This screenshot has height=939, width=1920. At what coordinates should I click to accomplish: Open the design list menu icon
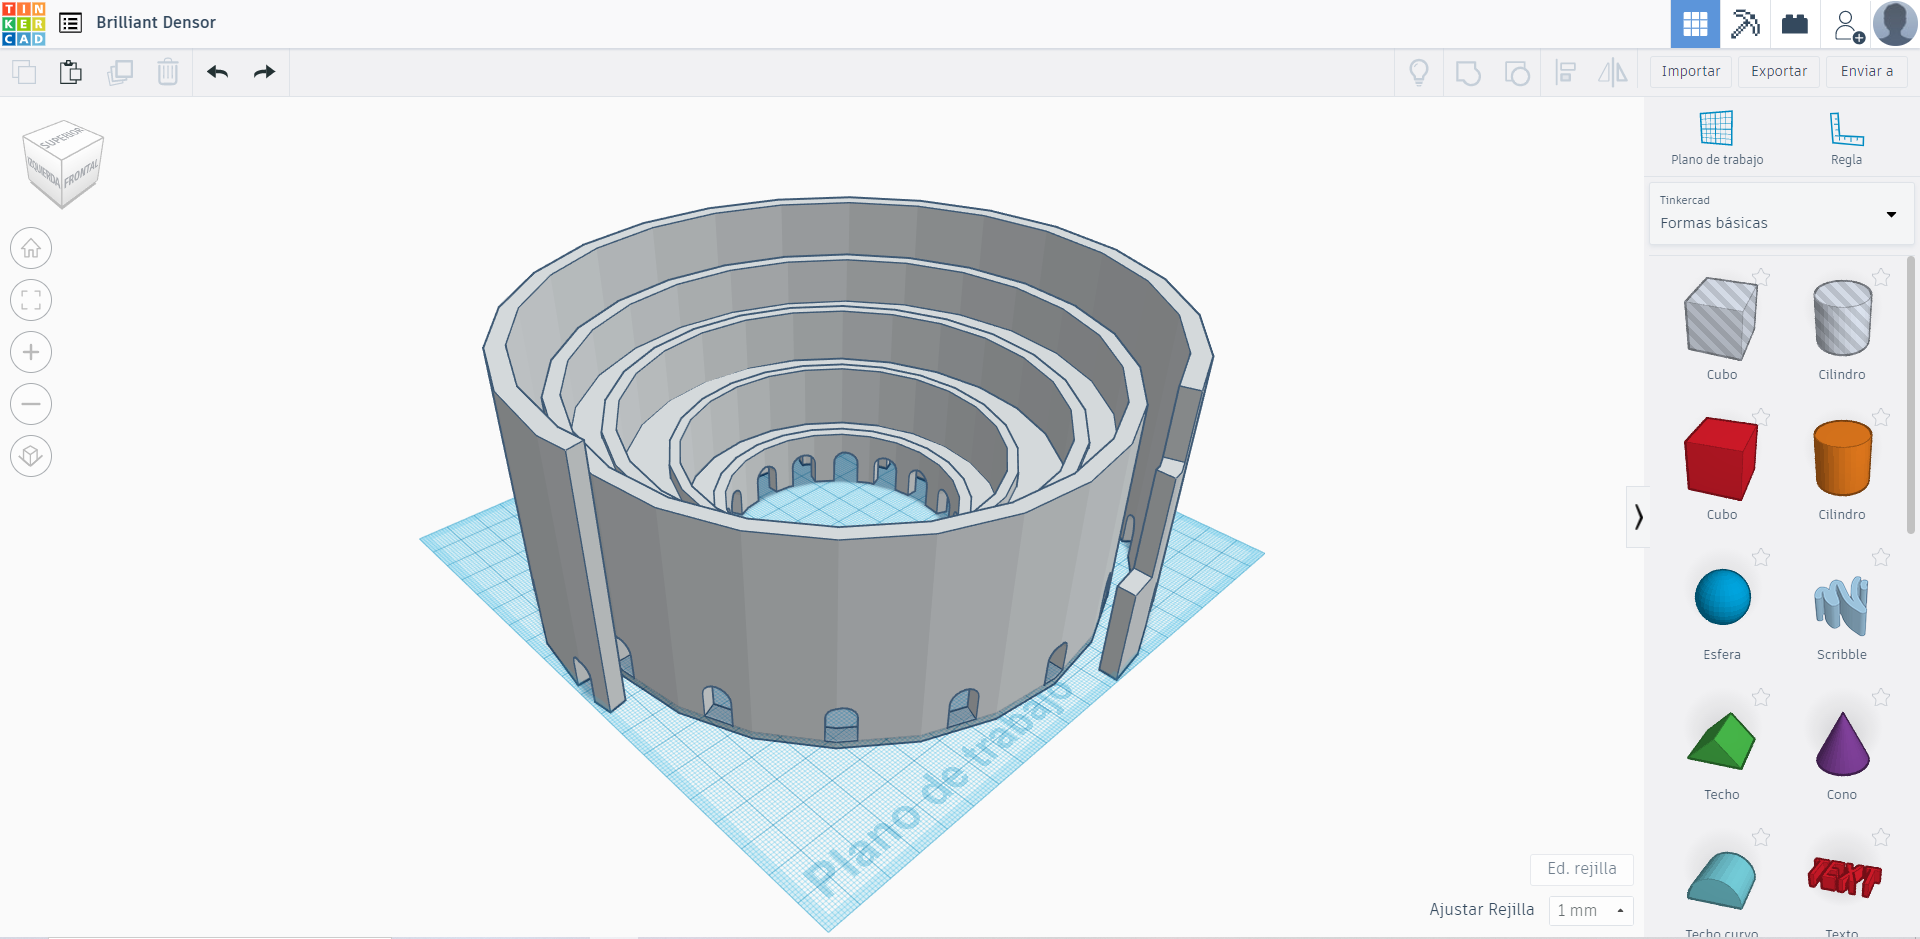click(x=70, y=23)
